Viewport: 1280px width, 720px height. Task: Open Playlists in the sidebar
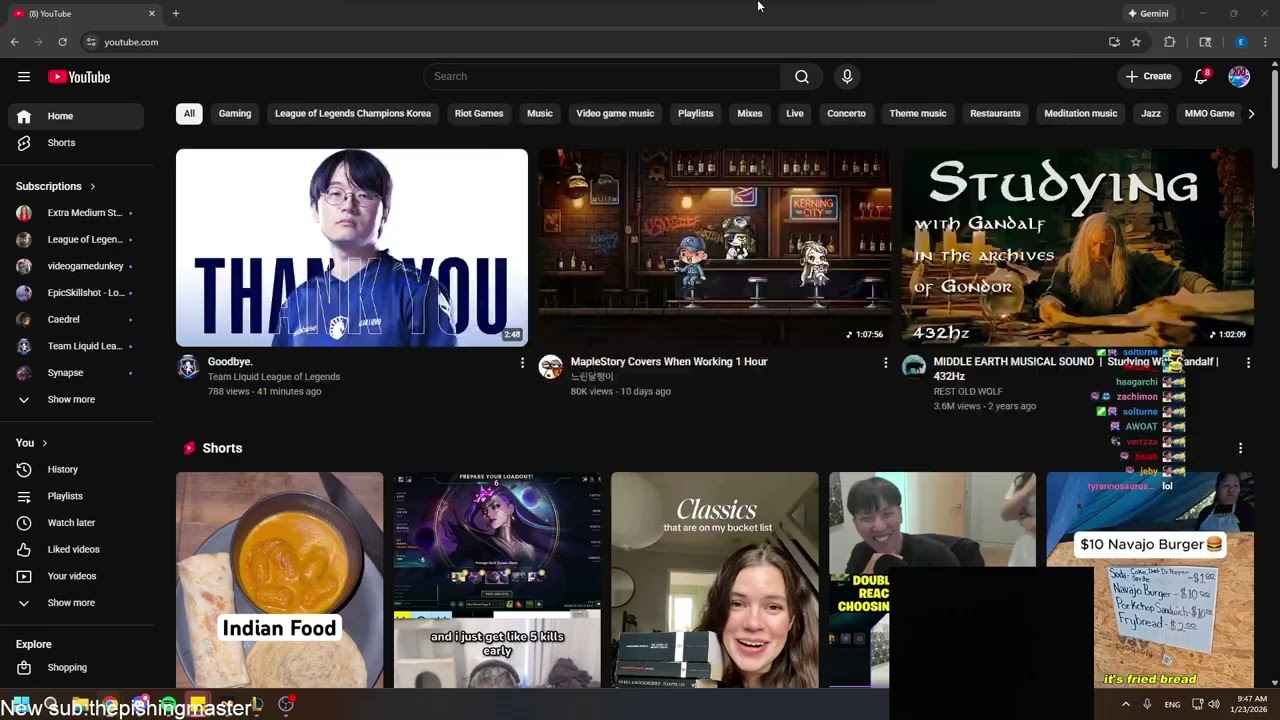point(76,496)
